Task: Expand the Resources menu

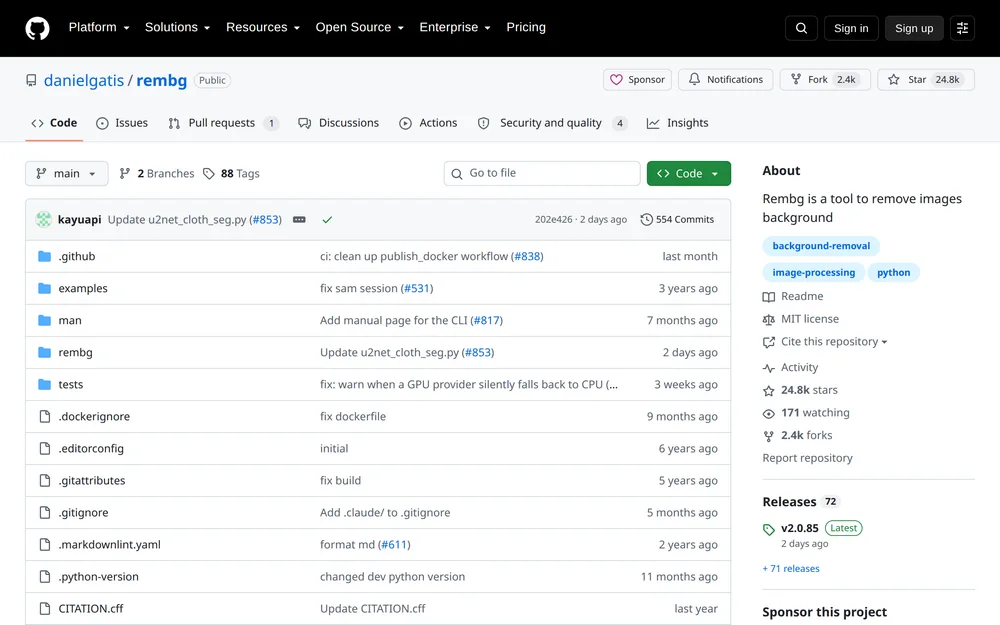Action: click(x=263, y=27)
